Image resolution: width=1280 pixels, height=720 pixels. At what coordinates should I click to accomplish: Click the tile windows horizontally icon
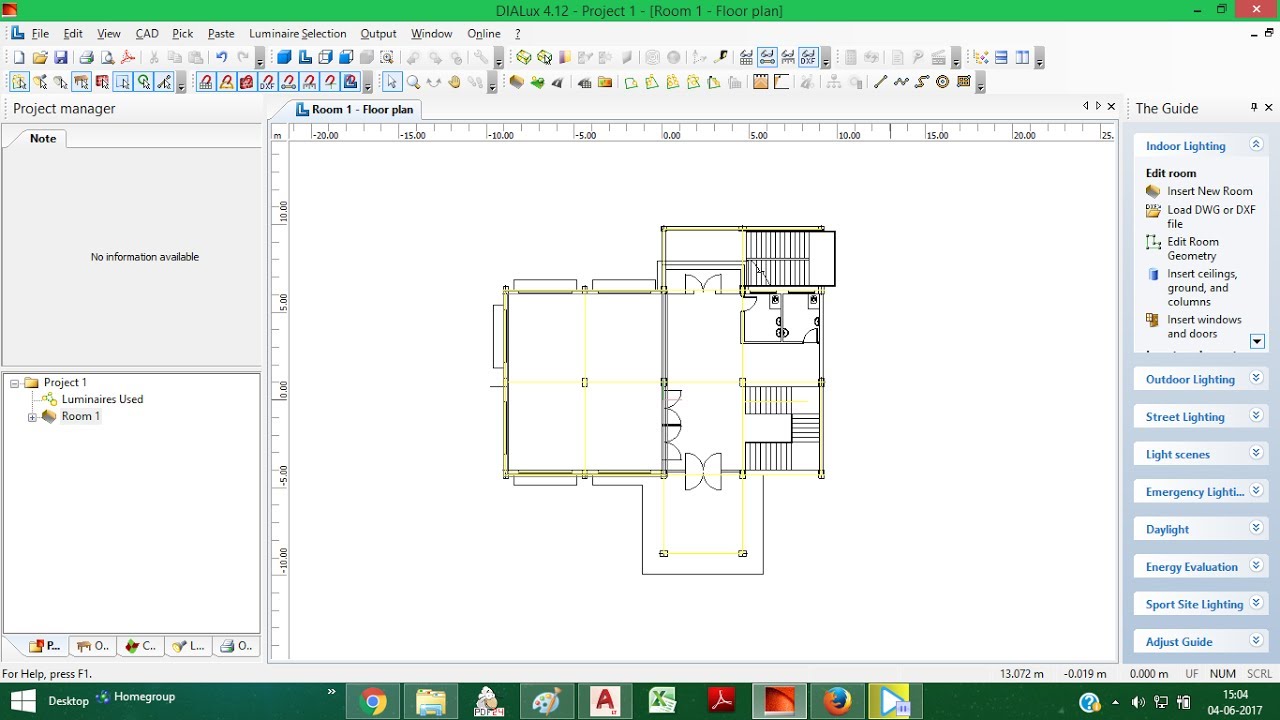click(x=1001, y=58)
